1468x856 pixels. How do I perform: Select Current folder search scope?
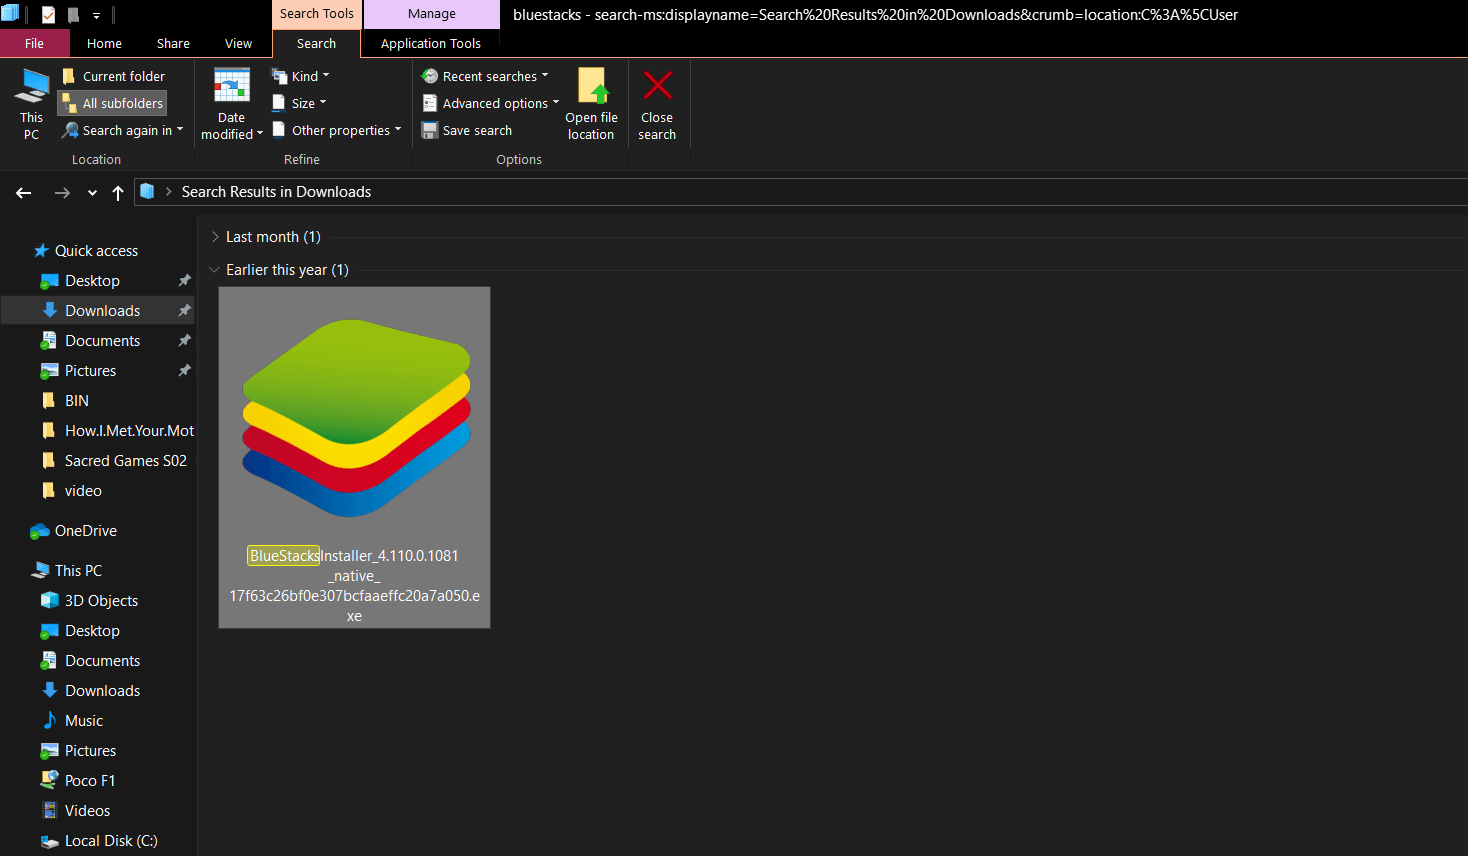coord(113,76)
